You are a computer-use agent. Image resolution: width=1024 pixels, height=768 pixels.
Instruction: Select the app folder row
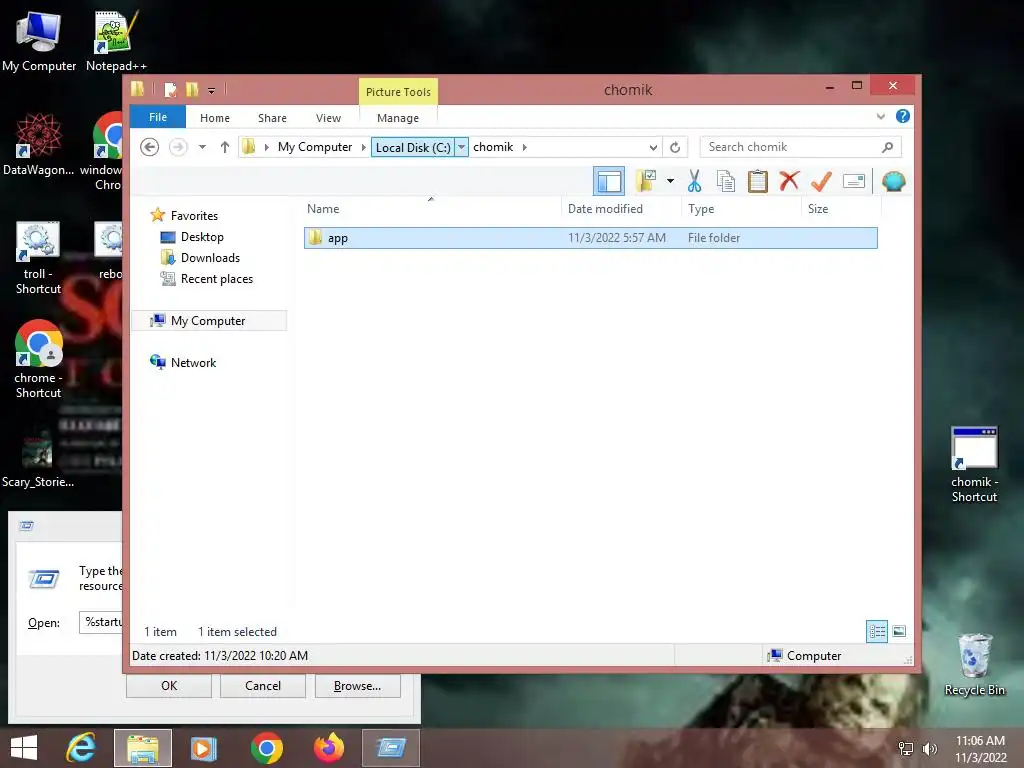(x=590, y=238)
